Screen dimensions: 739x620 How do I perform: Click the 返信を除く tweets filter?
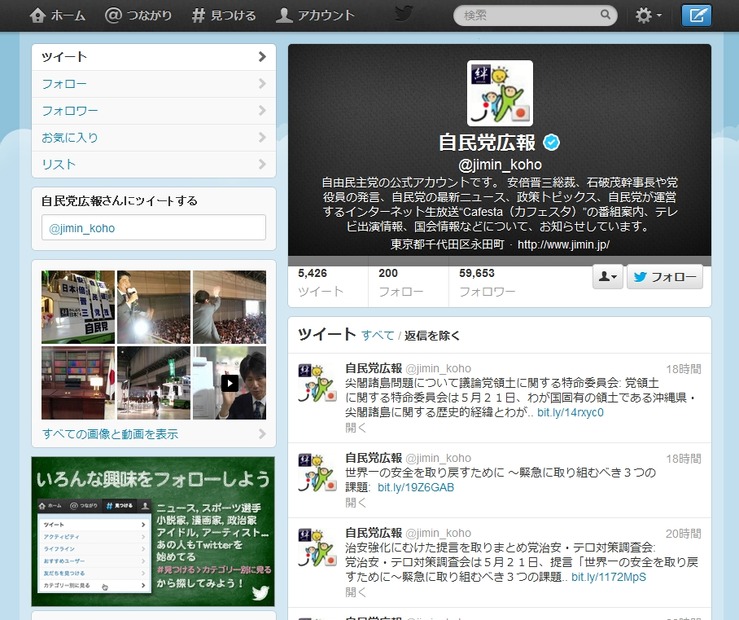tap(432, 335)
